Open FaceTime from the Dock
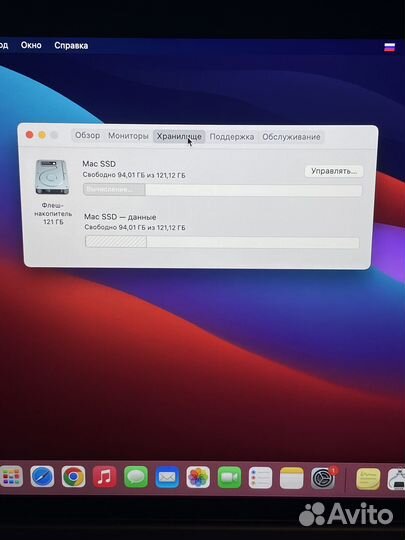The image size is (405, 540). (x=229, y=477)
